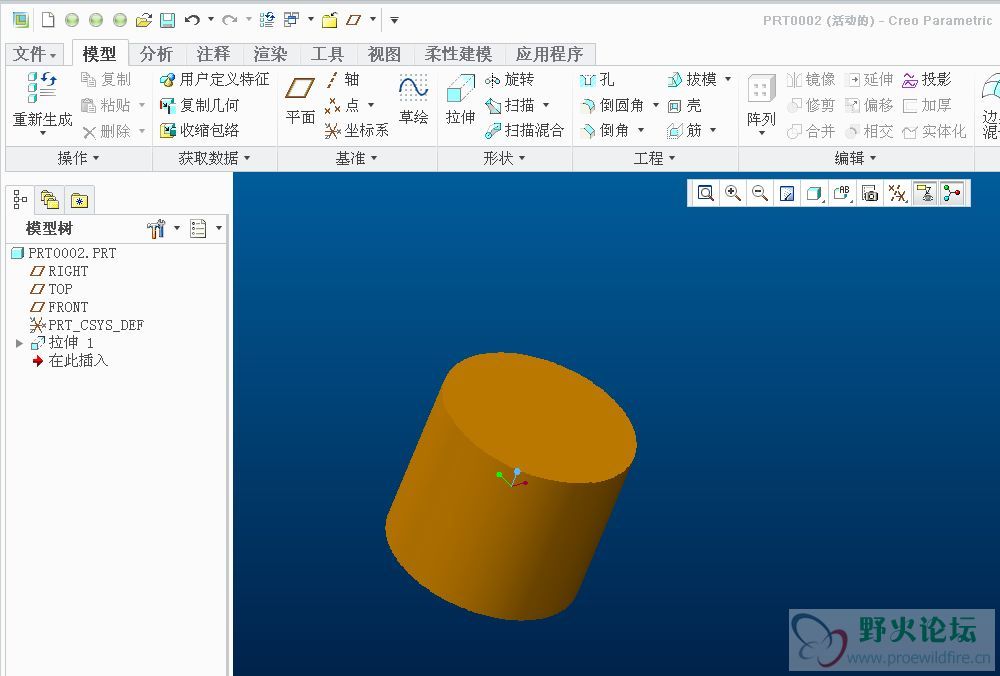
Task: Open the dropdown arrow beside 倒圆角
Action: tap(656, 105)
